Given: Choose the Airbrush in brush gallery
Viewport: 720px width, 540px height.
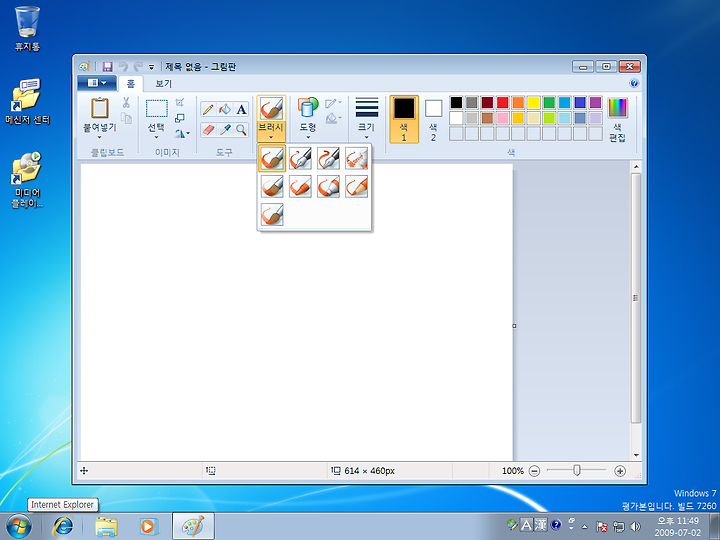Looking at the screenshot, I should (x=356, y=158).
